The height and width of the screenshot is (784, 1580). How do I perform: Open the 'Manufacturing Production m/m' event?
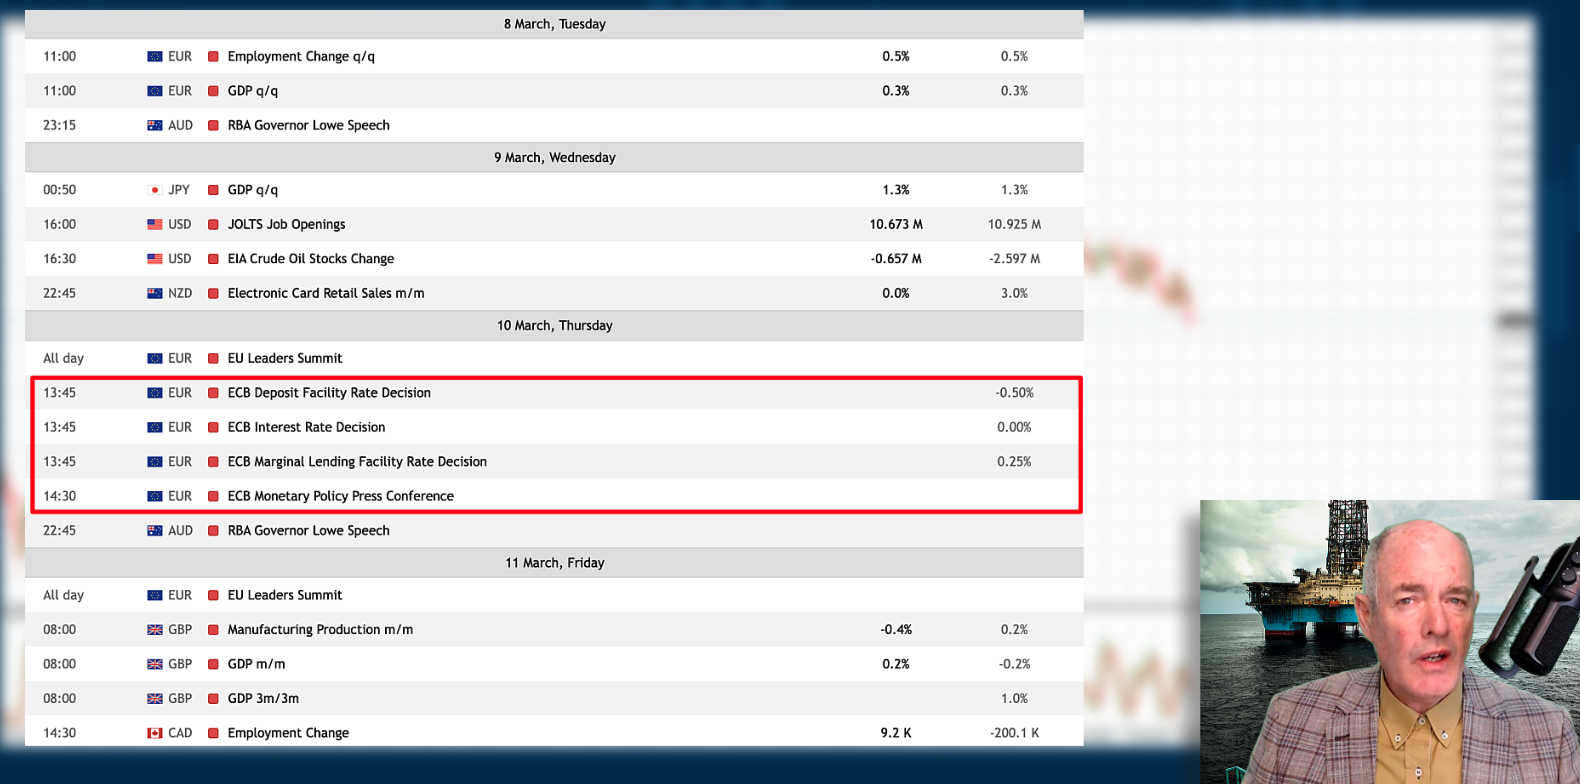pos(320,630)
